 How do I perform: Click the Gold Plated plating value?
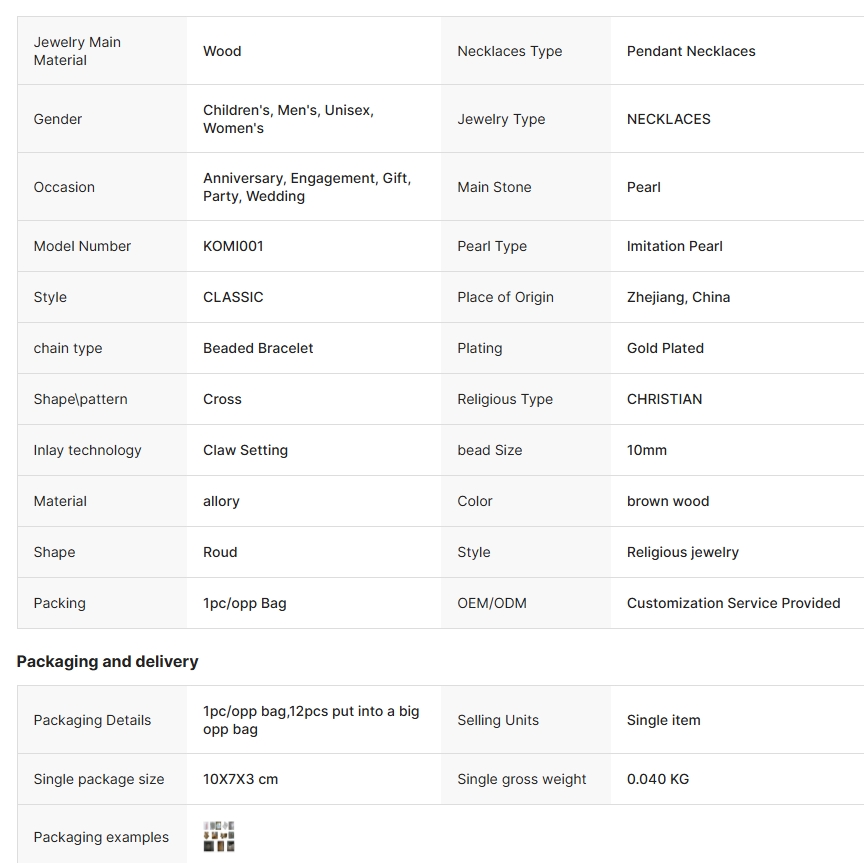[x=665, y=348]
